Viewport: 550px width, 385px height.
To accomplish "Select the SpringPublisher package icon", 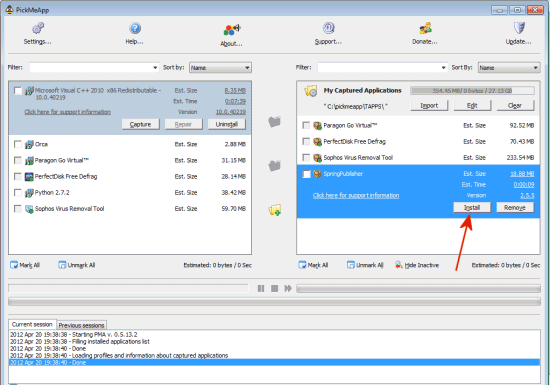I will 317,174.
